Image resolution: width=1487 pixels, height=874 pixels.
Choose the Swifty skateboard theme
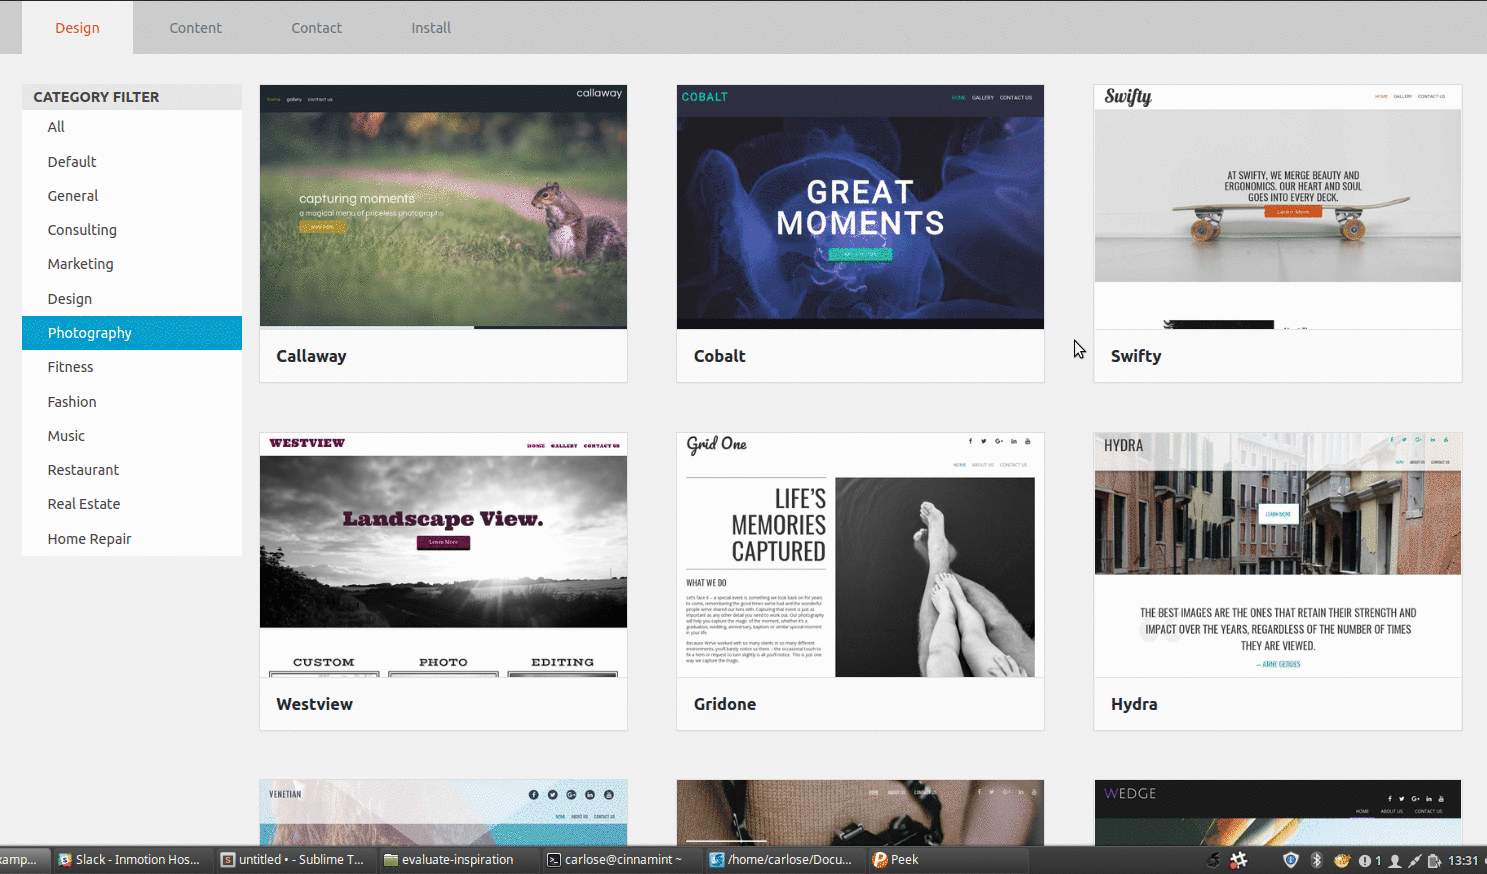[x=1277, y=207]
